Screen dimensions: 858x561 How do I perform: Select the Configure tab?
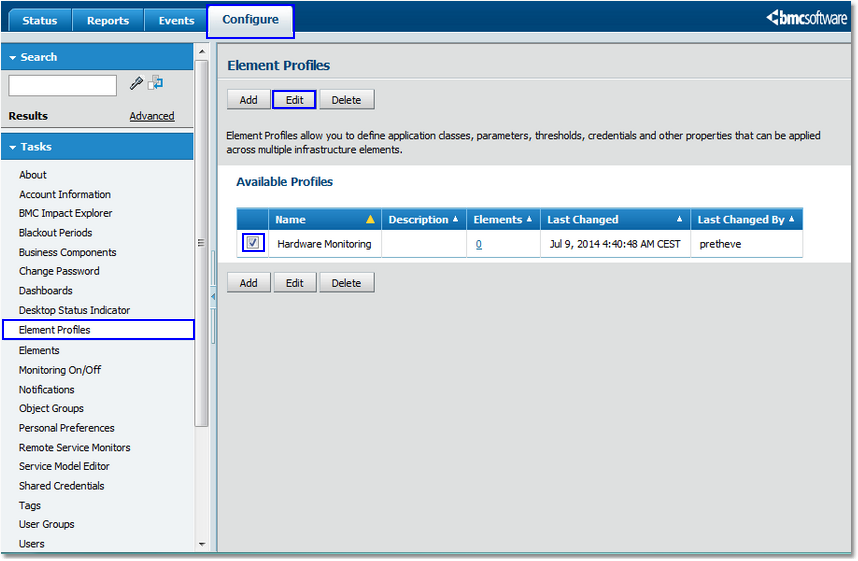coord(250,20)
